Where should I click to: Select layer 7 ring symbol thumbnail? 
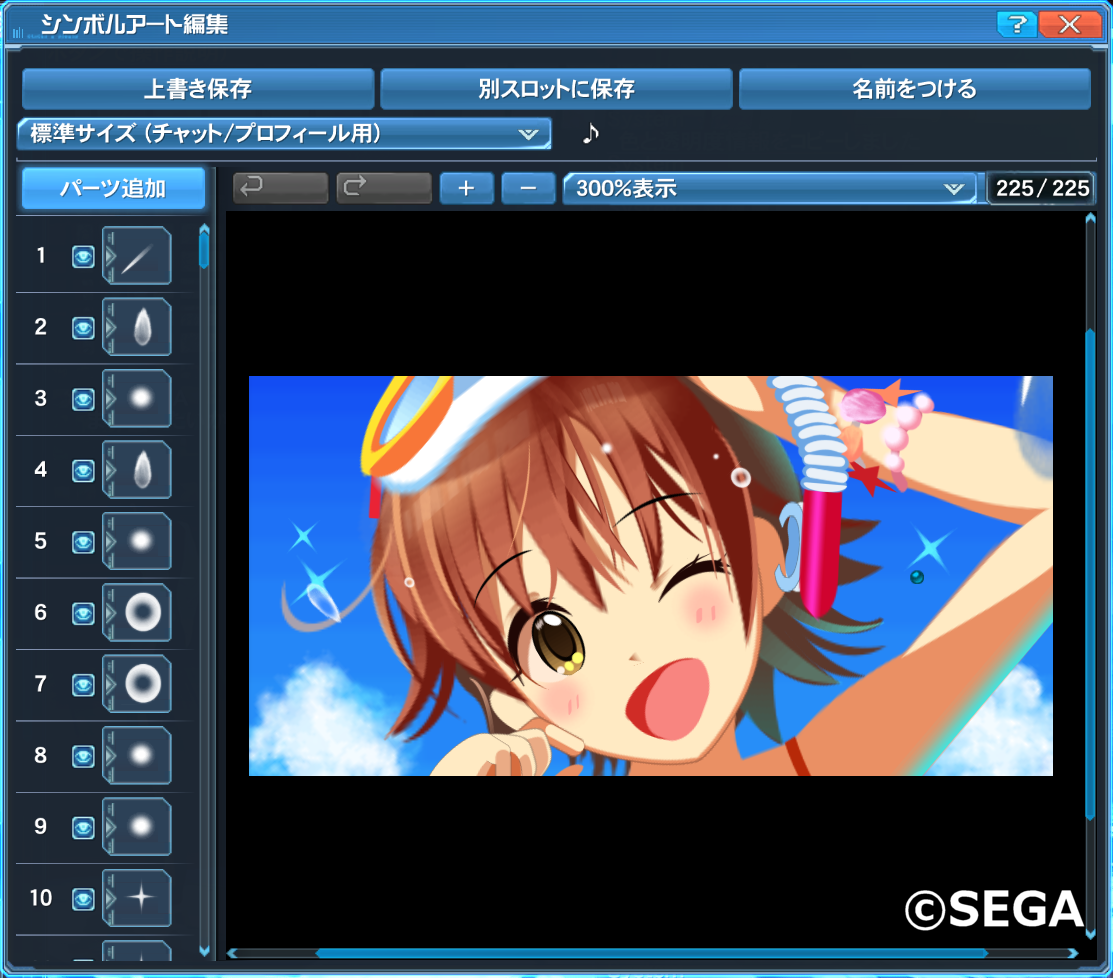[137, 684]
